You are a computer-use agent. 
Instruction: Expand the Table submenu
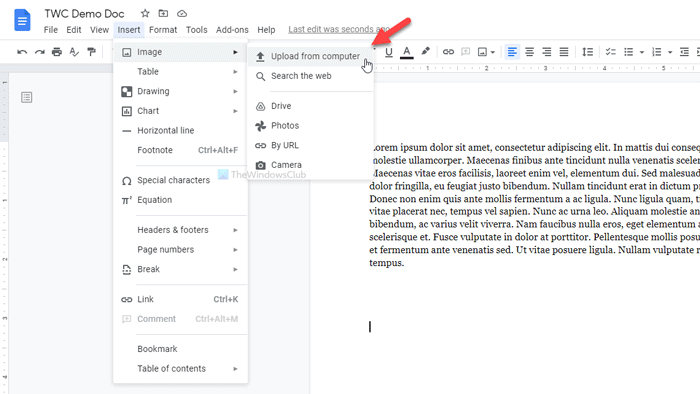(180, 71)
